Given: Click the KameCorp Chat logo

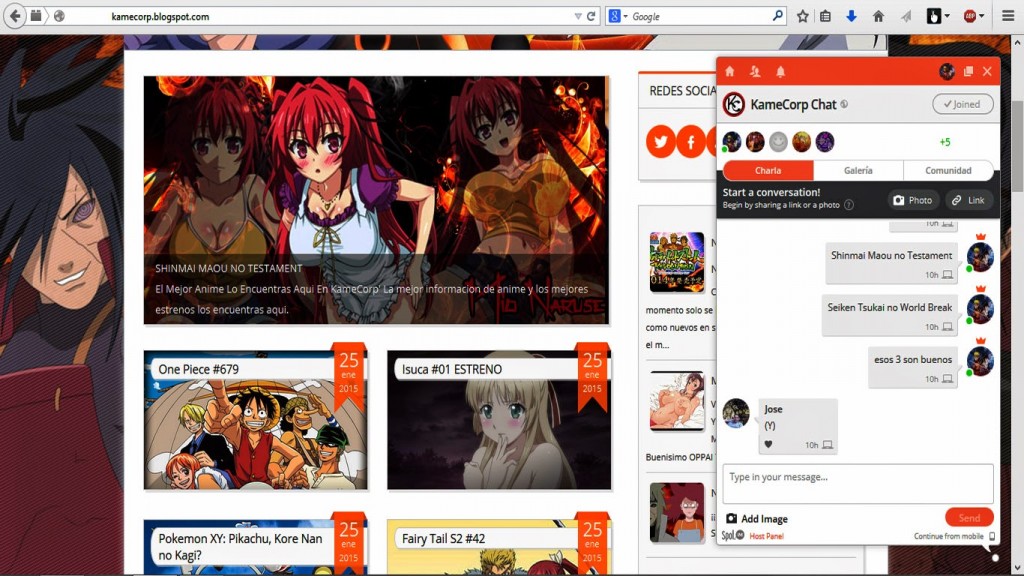Looking at the screenshot, I should click(x=733, y=104).
